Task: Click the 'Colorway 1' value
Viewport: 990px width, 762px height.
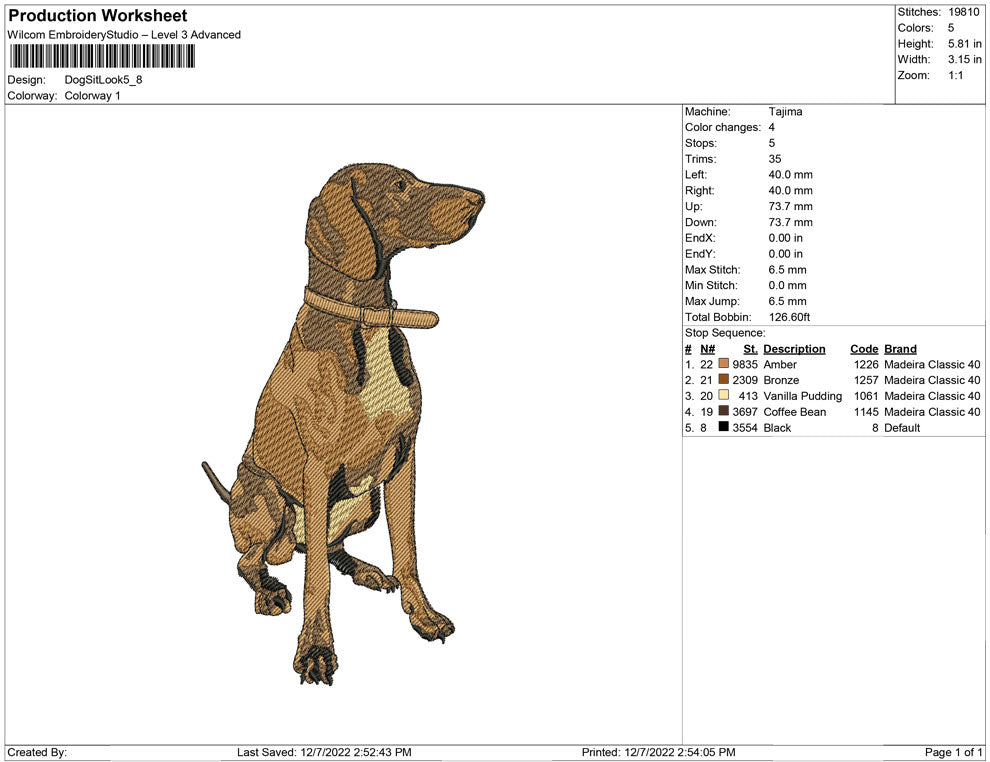Action: tap(92, 96)
